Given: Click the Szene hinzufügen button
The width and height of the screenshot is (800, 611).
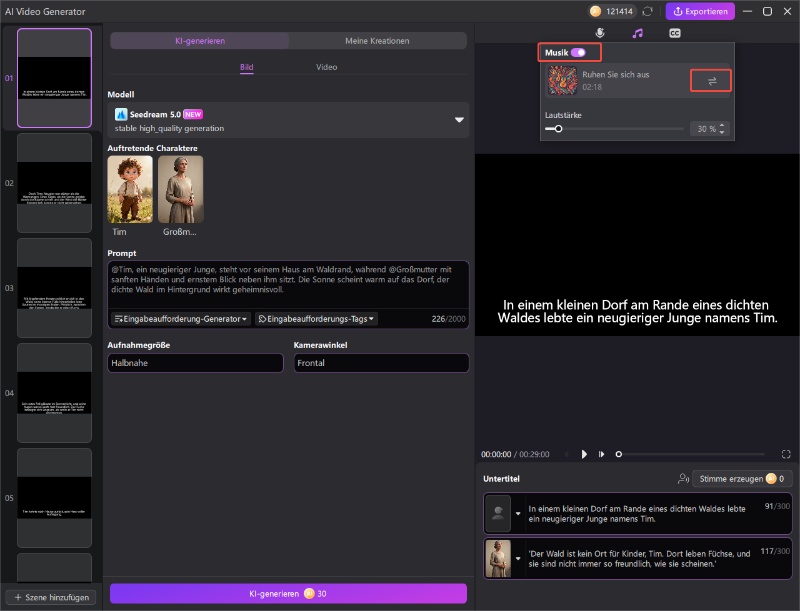Looking at the screenshot, I should 51,597.
